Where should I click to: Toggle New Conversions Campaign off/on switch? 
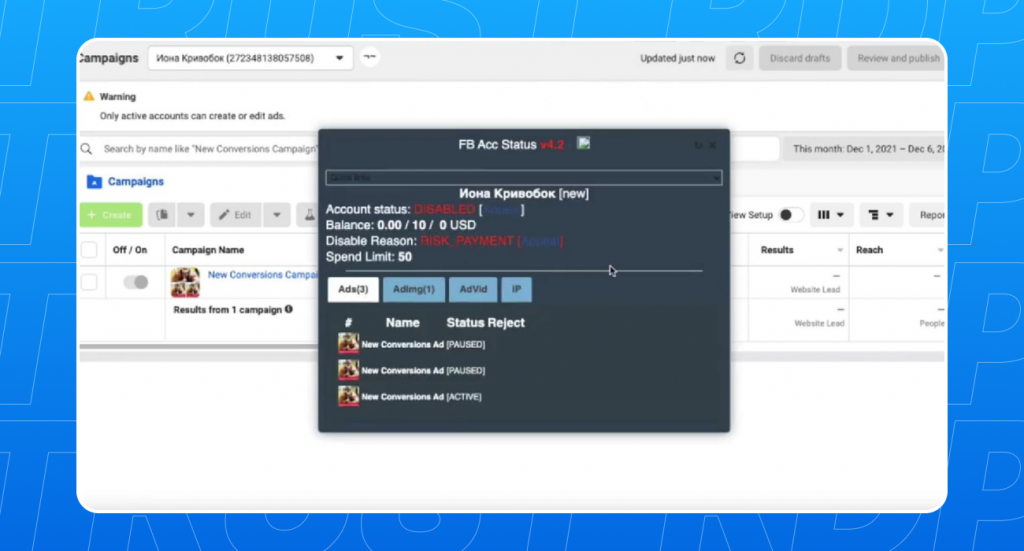(x=136, y=282)
